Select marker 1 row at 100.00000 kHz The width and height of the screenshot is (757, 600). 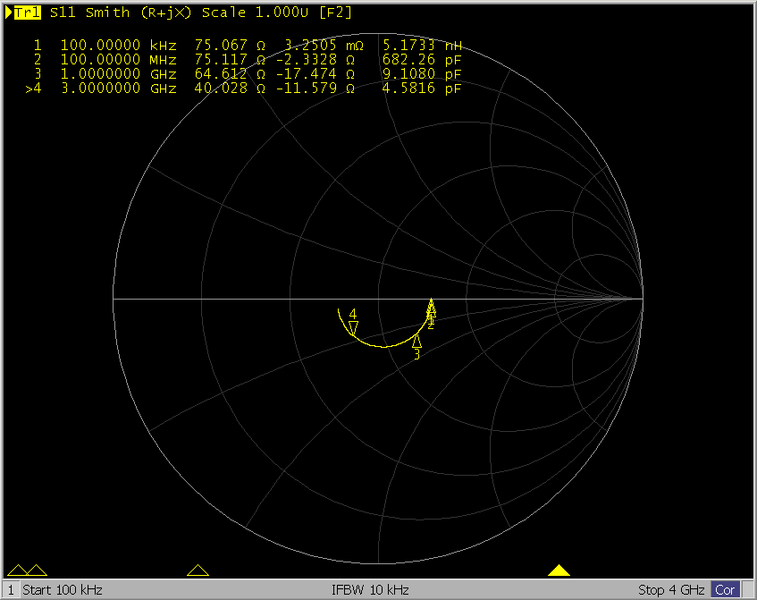[x=247, y=46]
